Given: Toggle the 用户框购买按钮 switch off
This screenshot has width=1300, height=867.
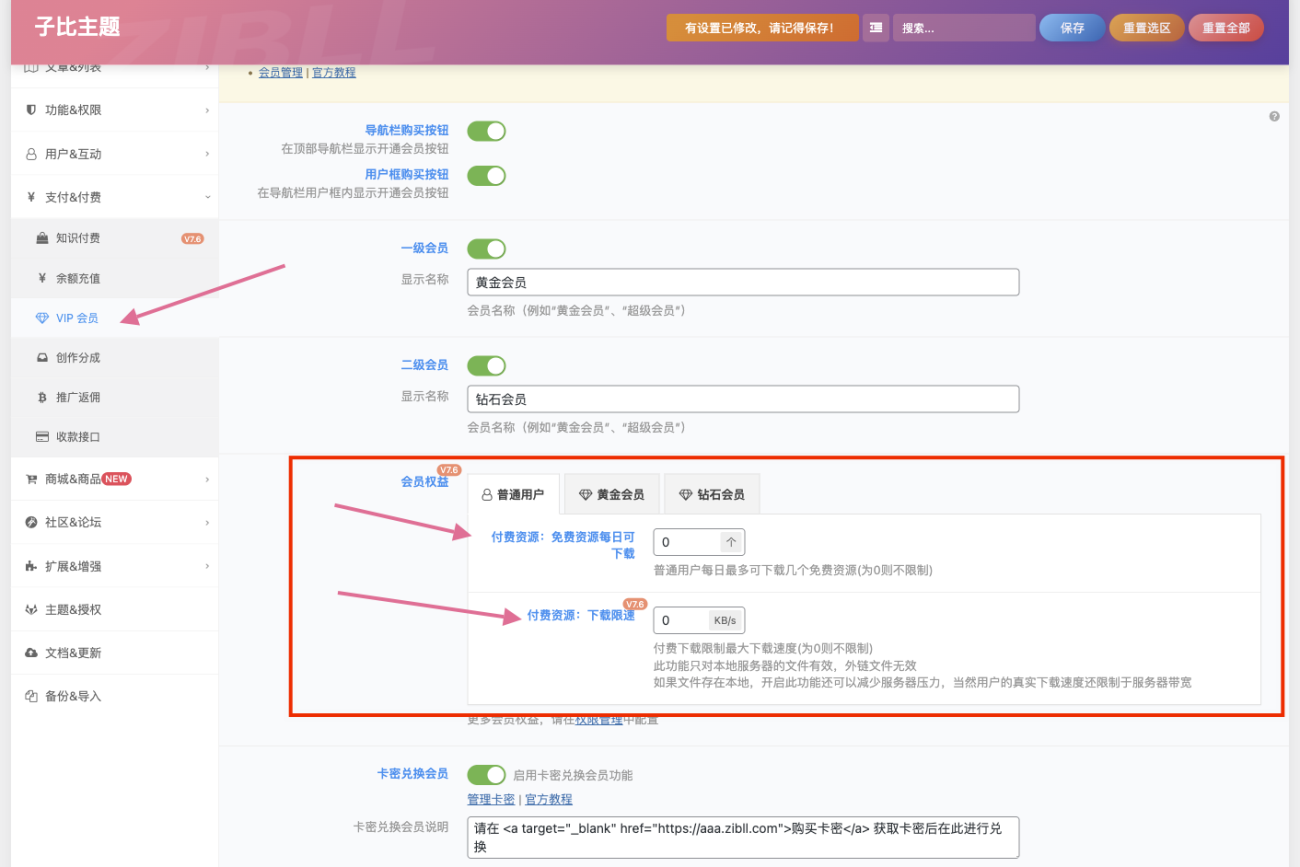Looking at the screenshot, I should (486, 175).
